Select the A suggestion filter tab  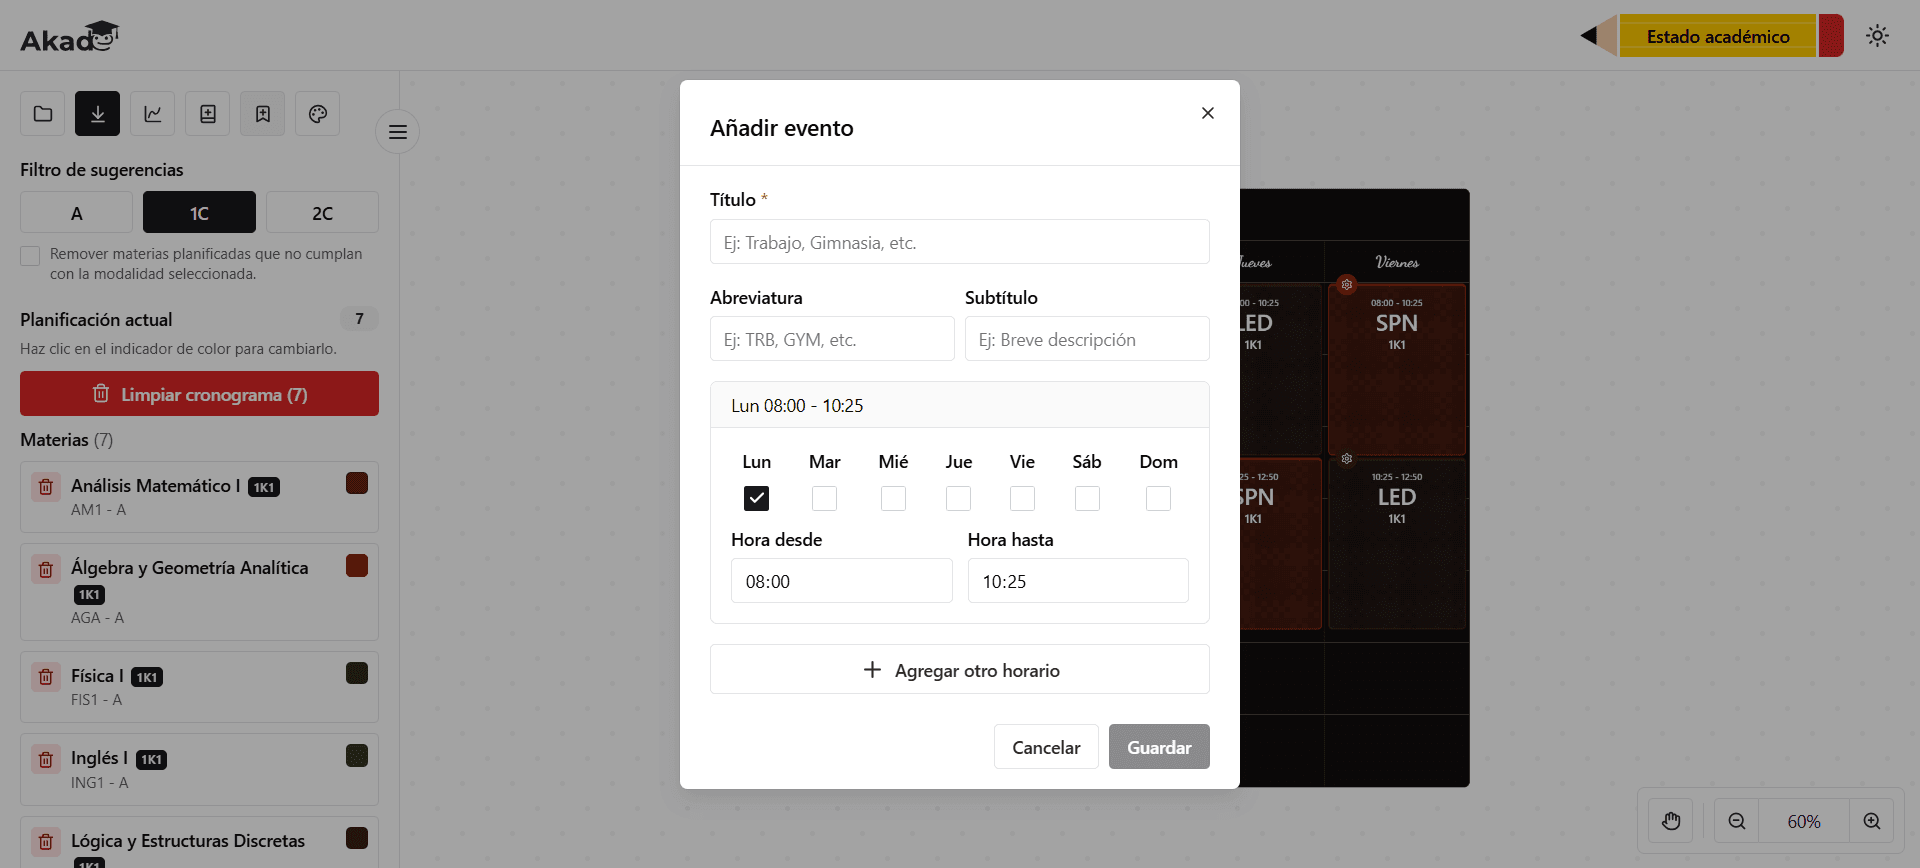click(x=77, y=213)
